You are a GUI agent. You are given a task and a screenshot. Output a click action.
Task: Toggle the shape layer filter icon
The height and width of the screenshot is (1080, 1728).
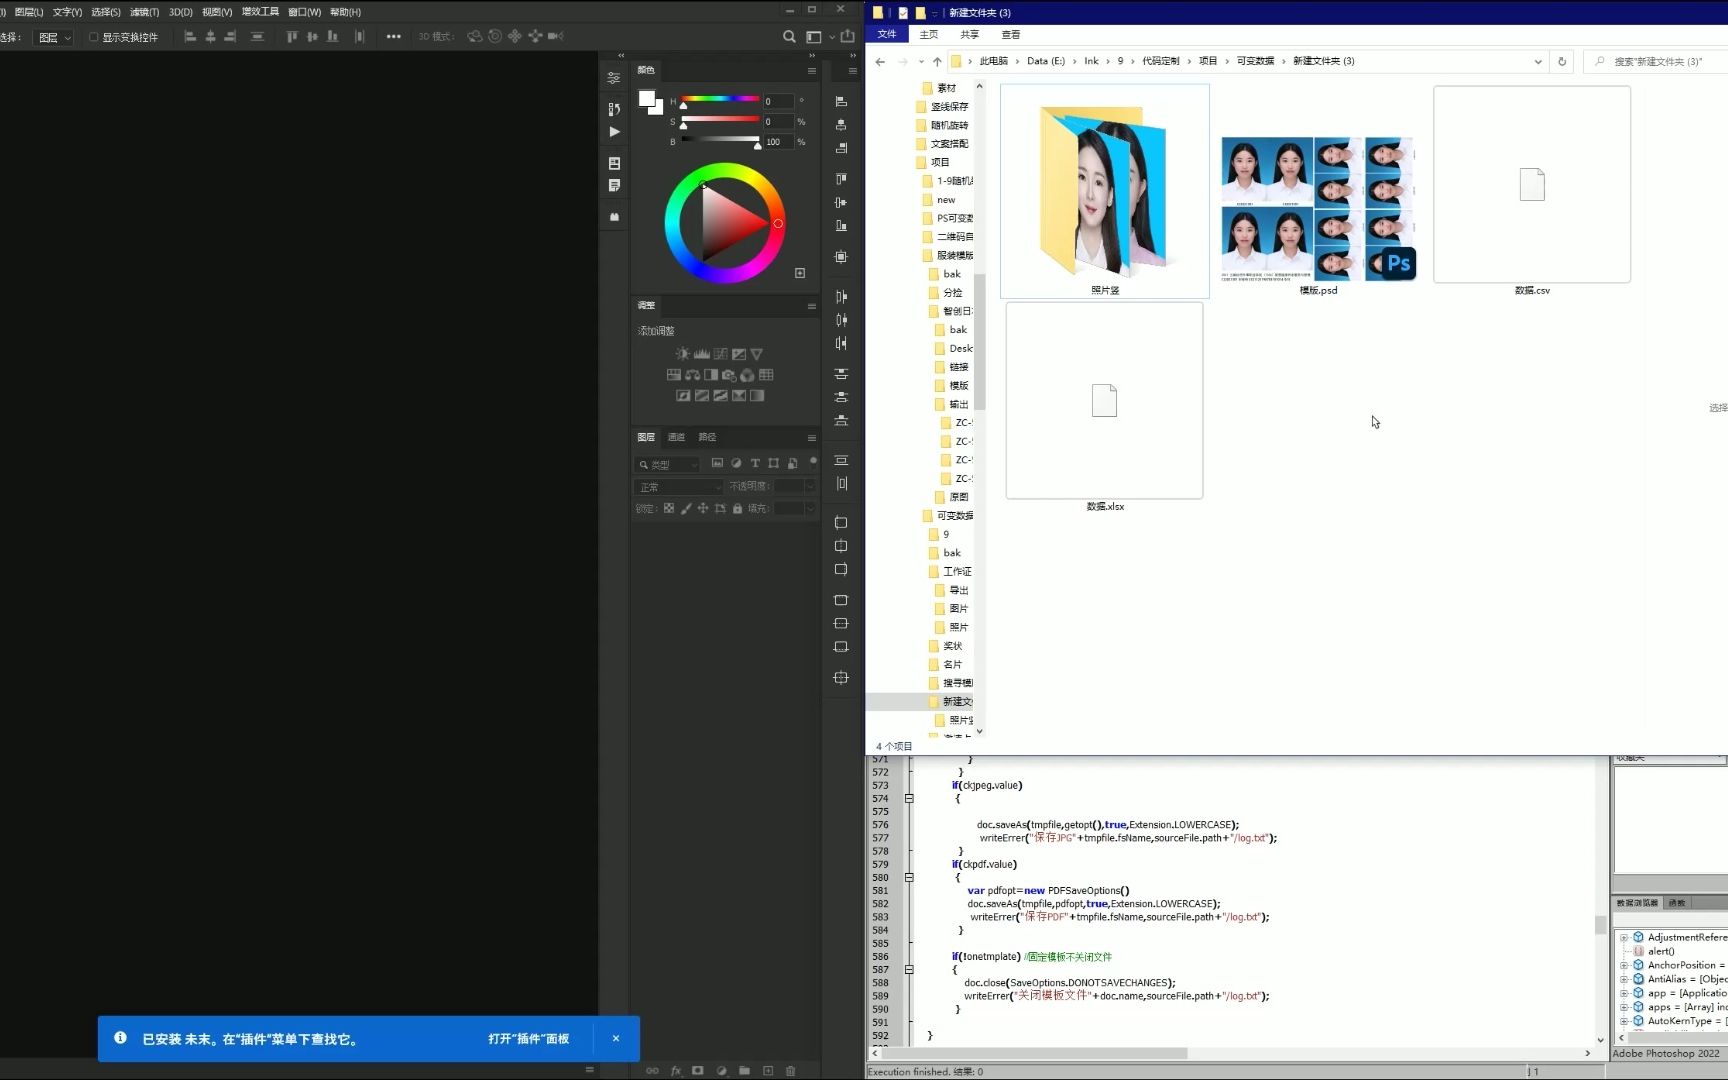coord(773,464)
